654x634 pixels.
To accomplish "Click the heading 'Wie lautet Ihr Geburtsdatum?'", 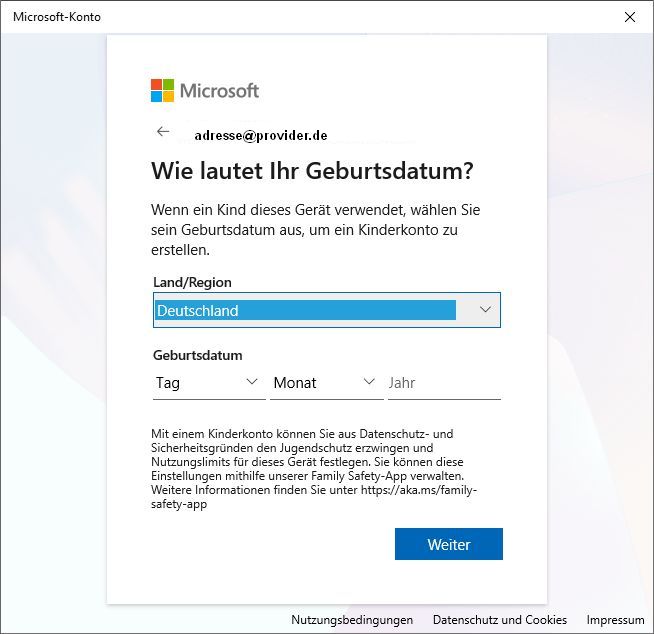I will click(312, 171).
